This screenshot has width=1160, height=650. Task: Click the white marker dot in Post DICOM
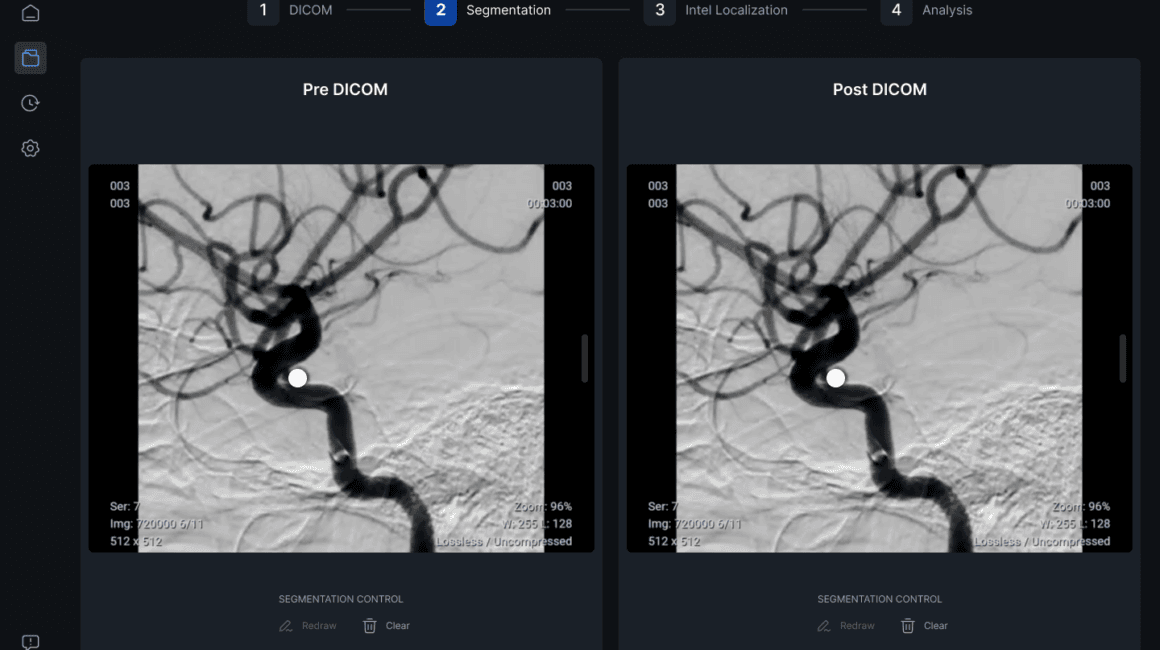(x=835, y=378)
